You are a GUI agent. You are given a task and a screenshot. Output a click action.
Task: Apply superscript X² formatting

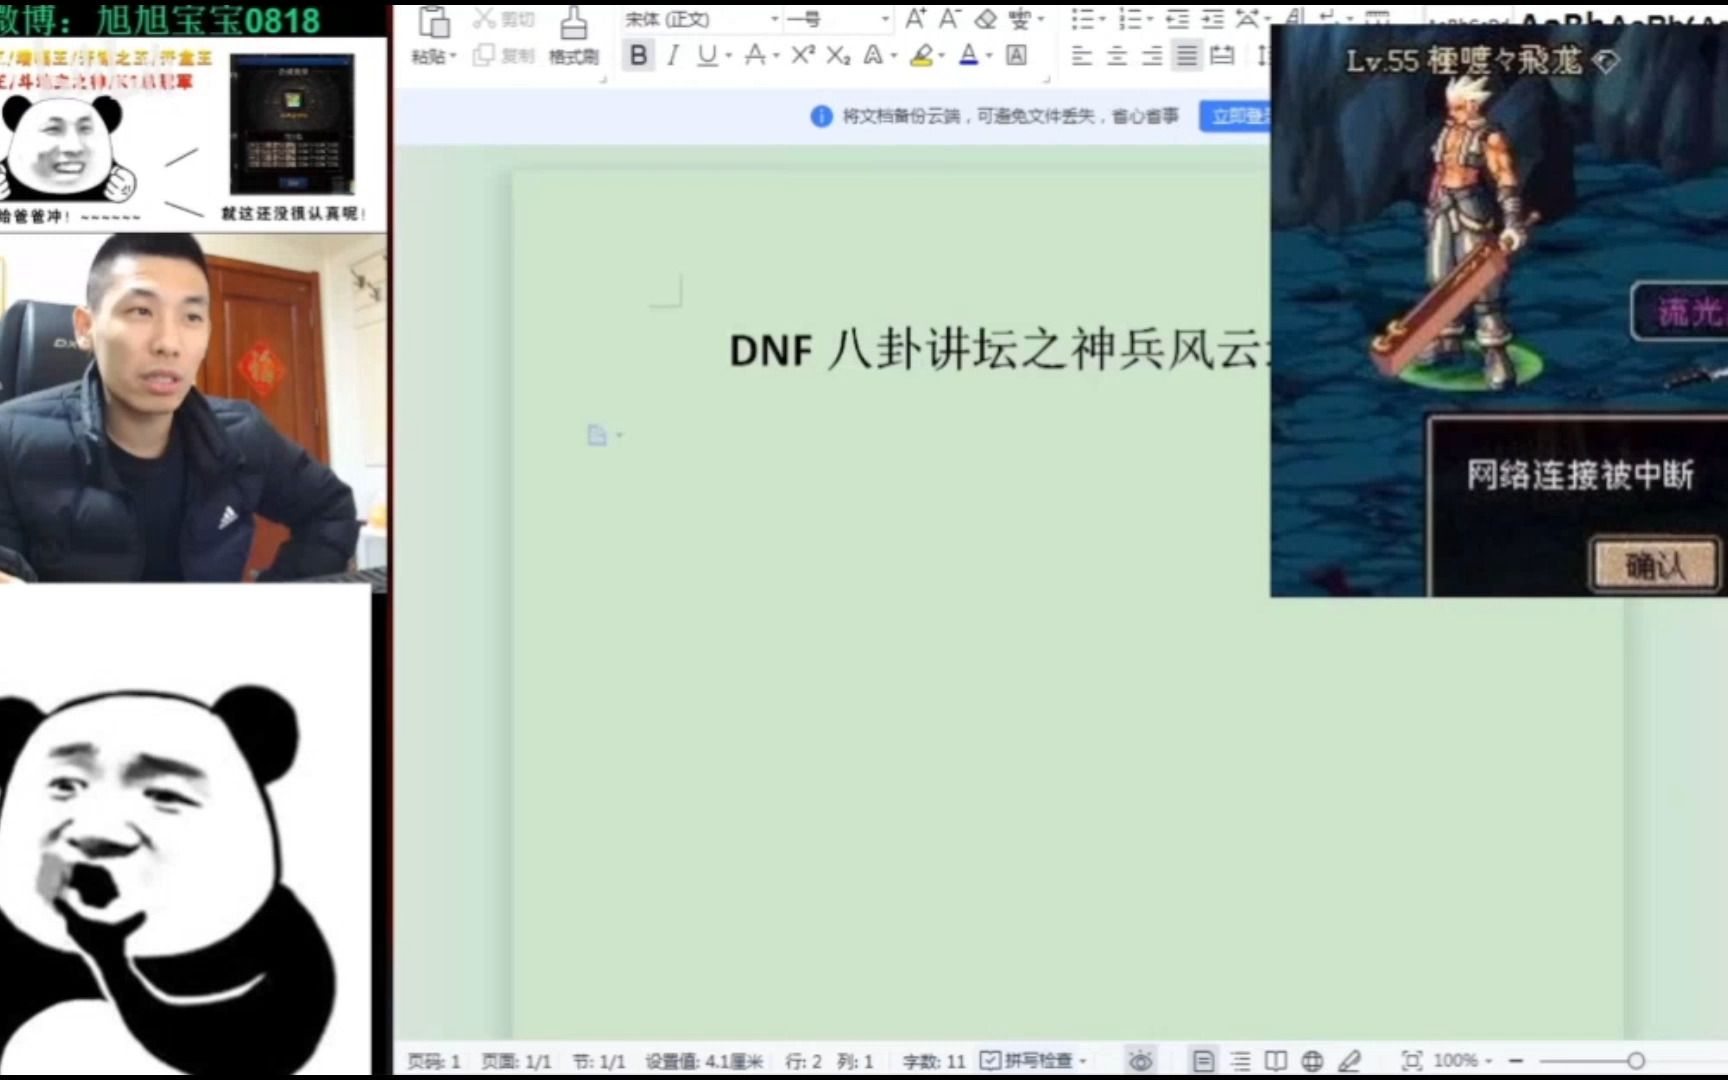click(x=802, y=56)
